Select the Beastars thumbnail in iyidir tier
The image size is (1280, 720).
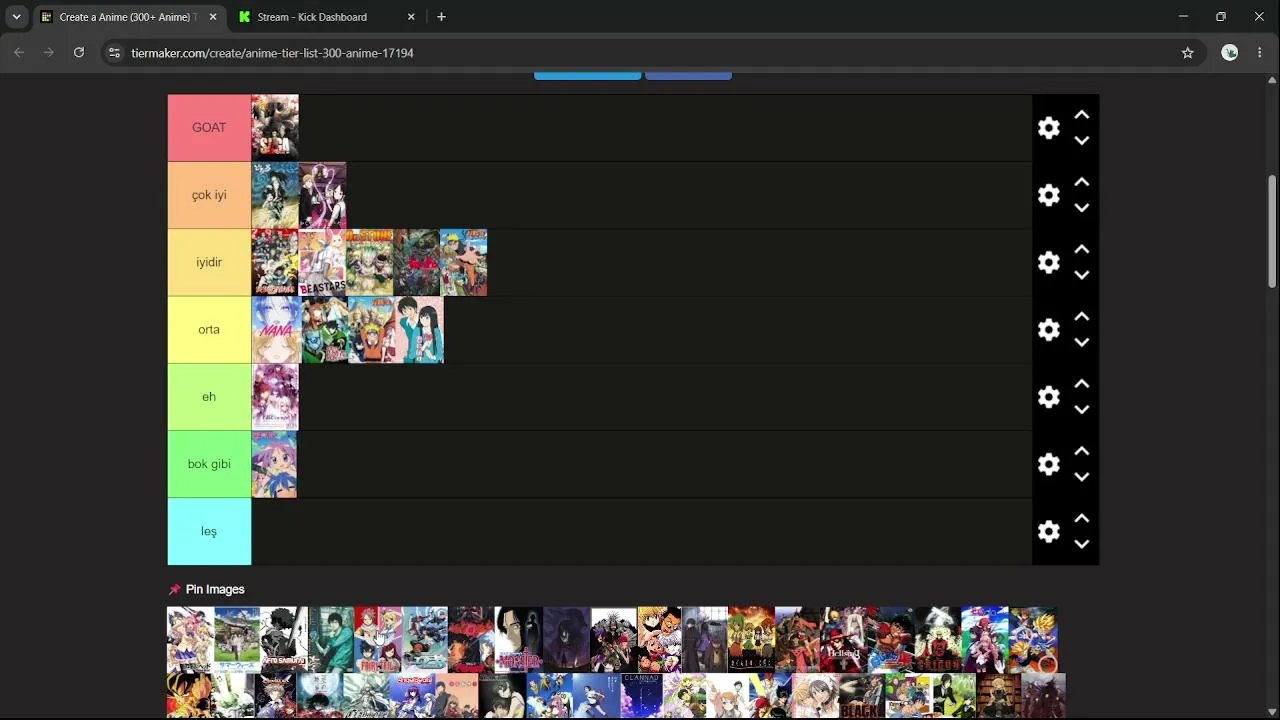click(322, 262)
